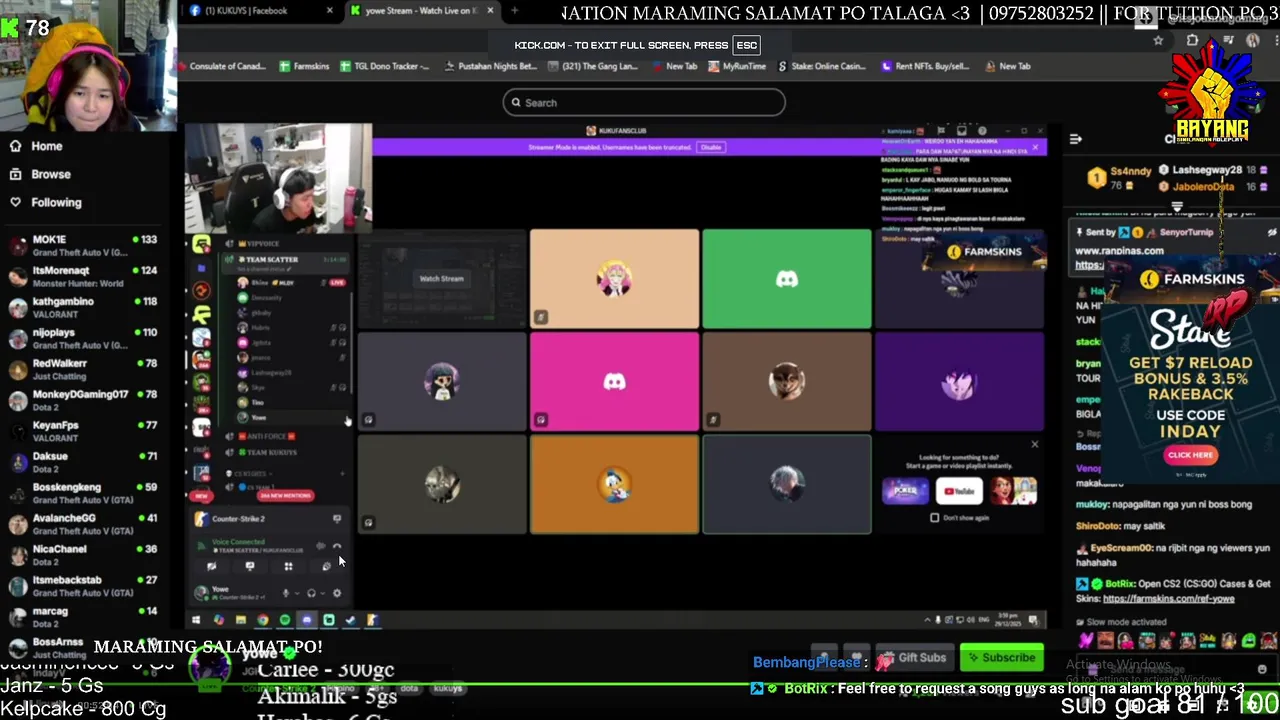Viewport: 1280px width, 720px height.
Task: Select the pink Discord logo tile
Action: pos(615,381)
